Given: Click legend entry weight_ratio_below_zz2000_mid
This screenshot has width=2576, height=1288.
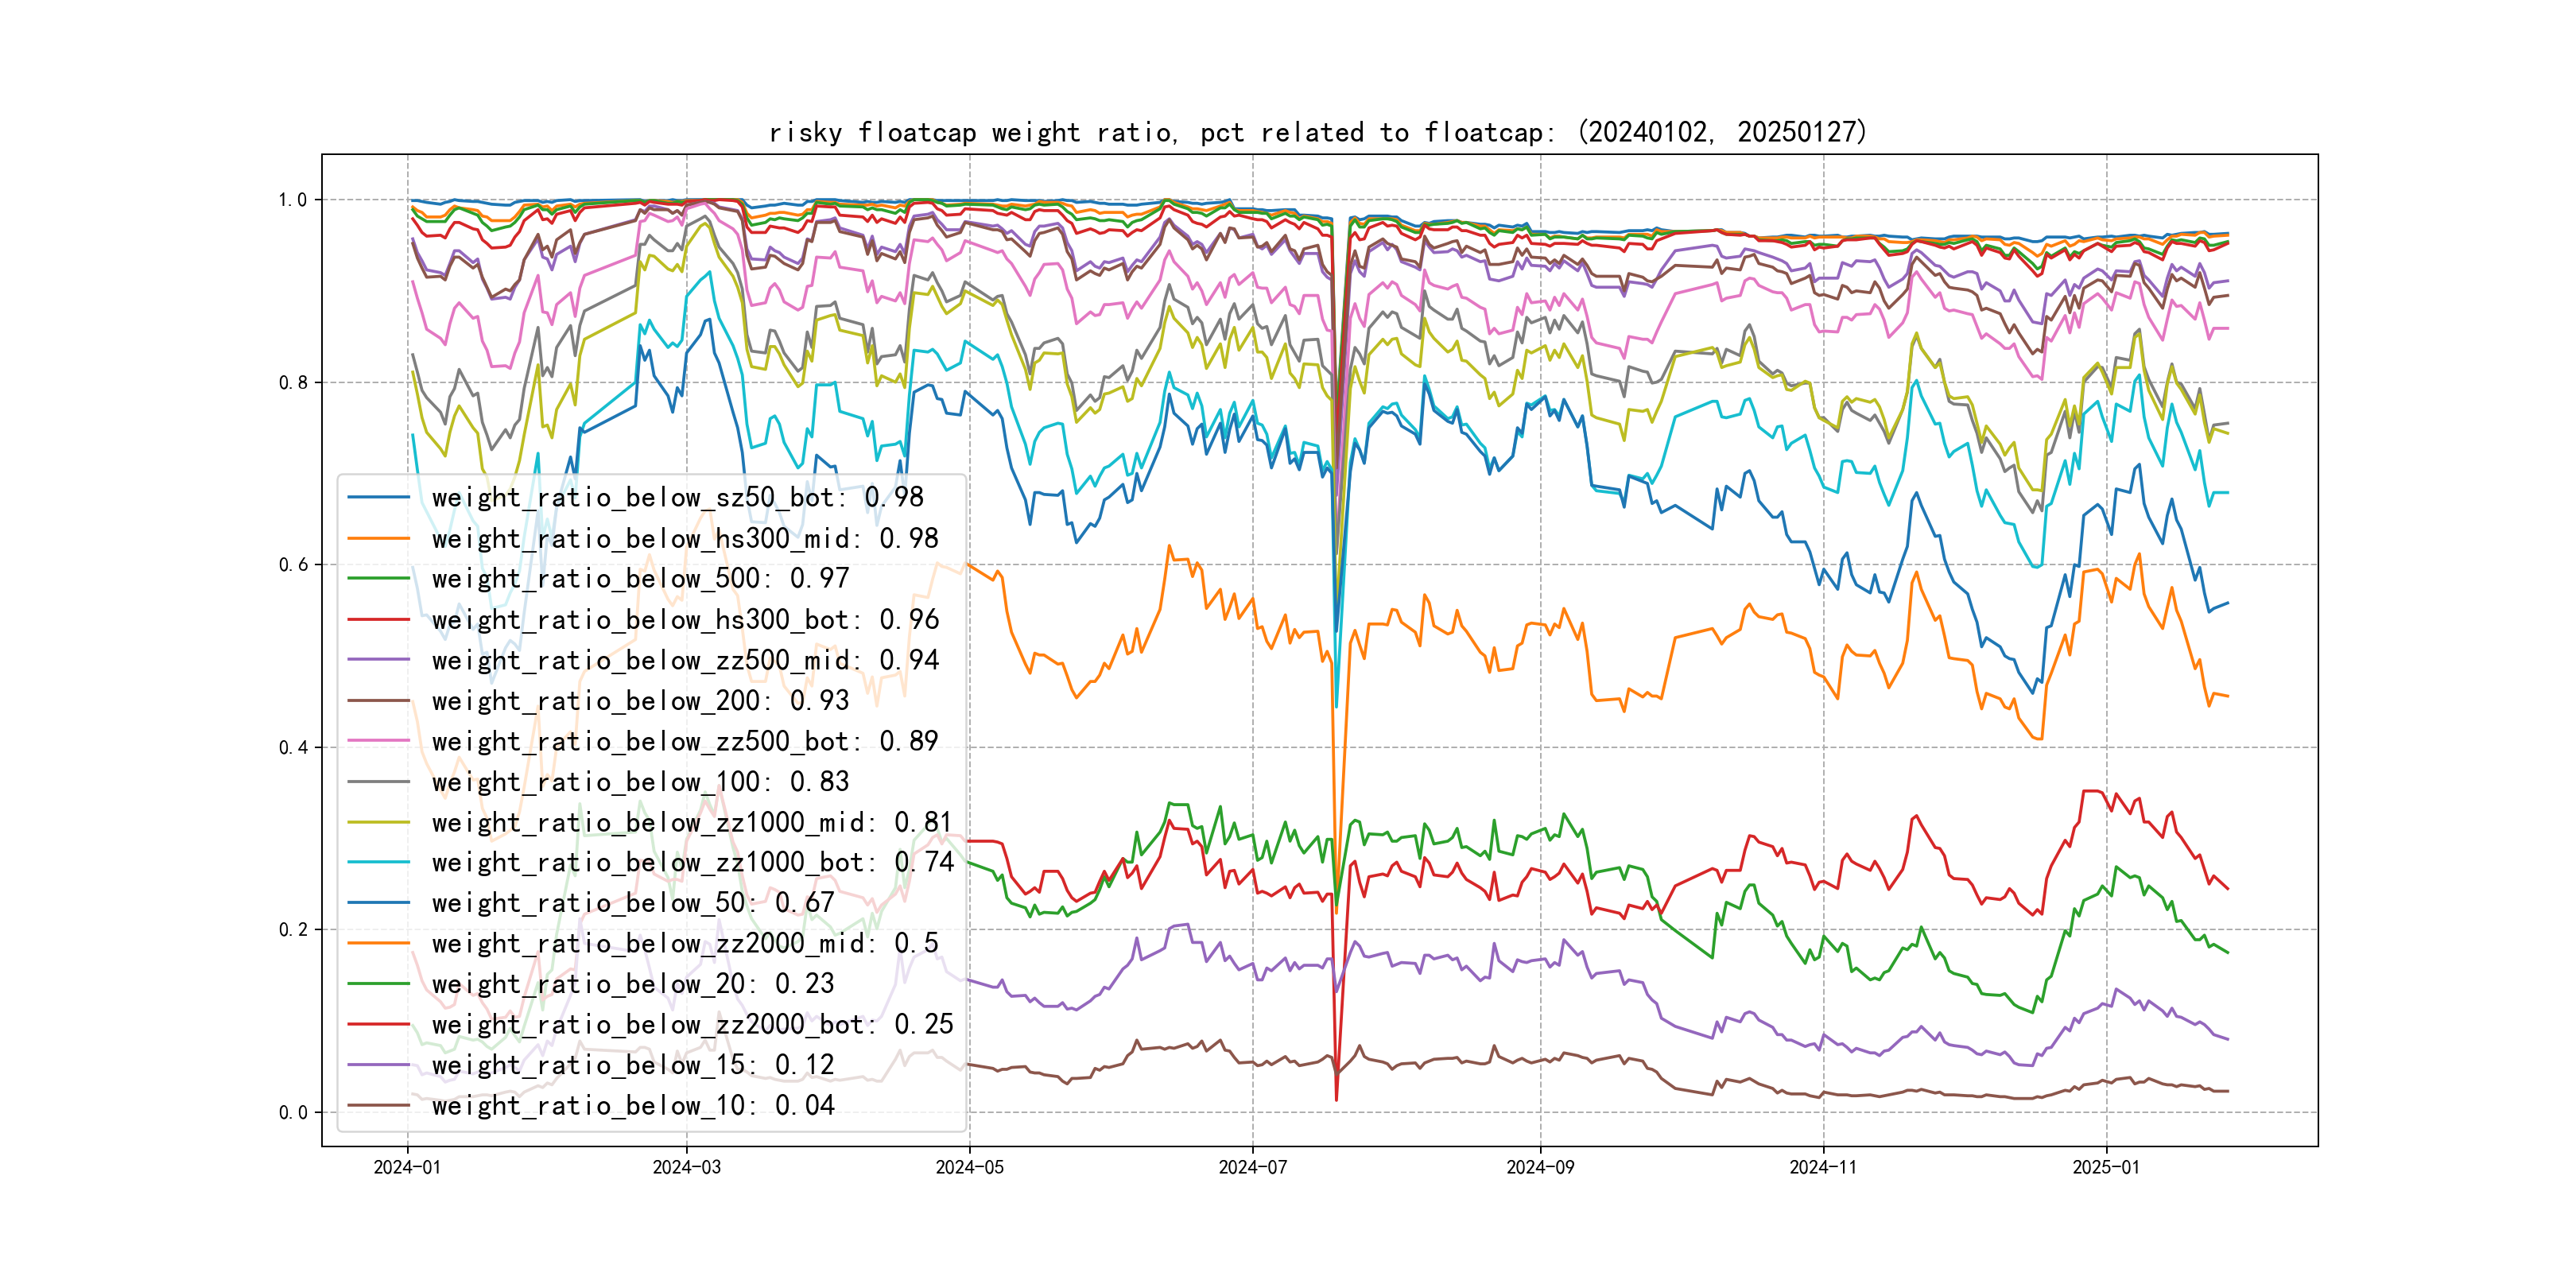Looking at the screenshot, I should [x=684, y=943].
